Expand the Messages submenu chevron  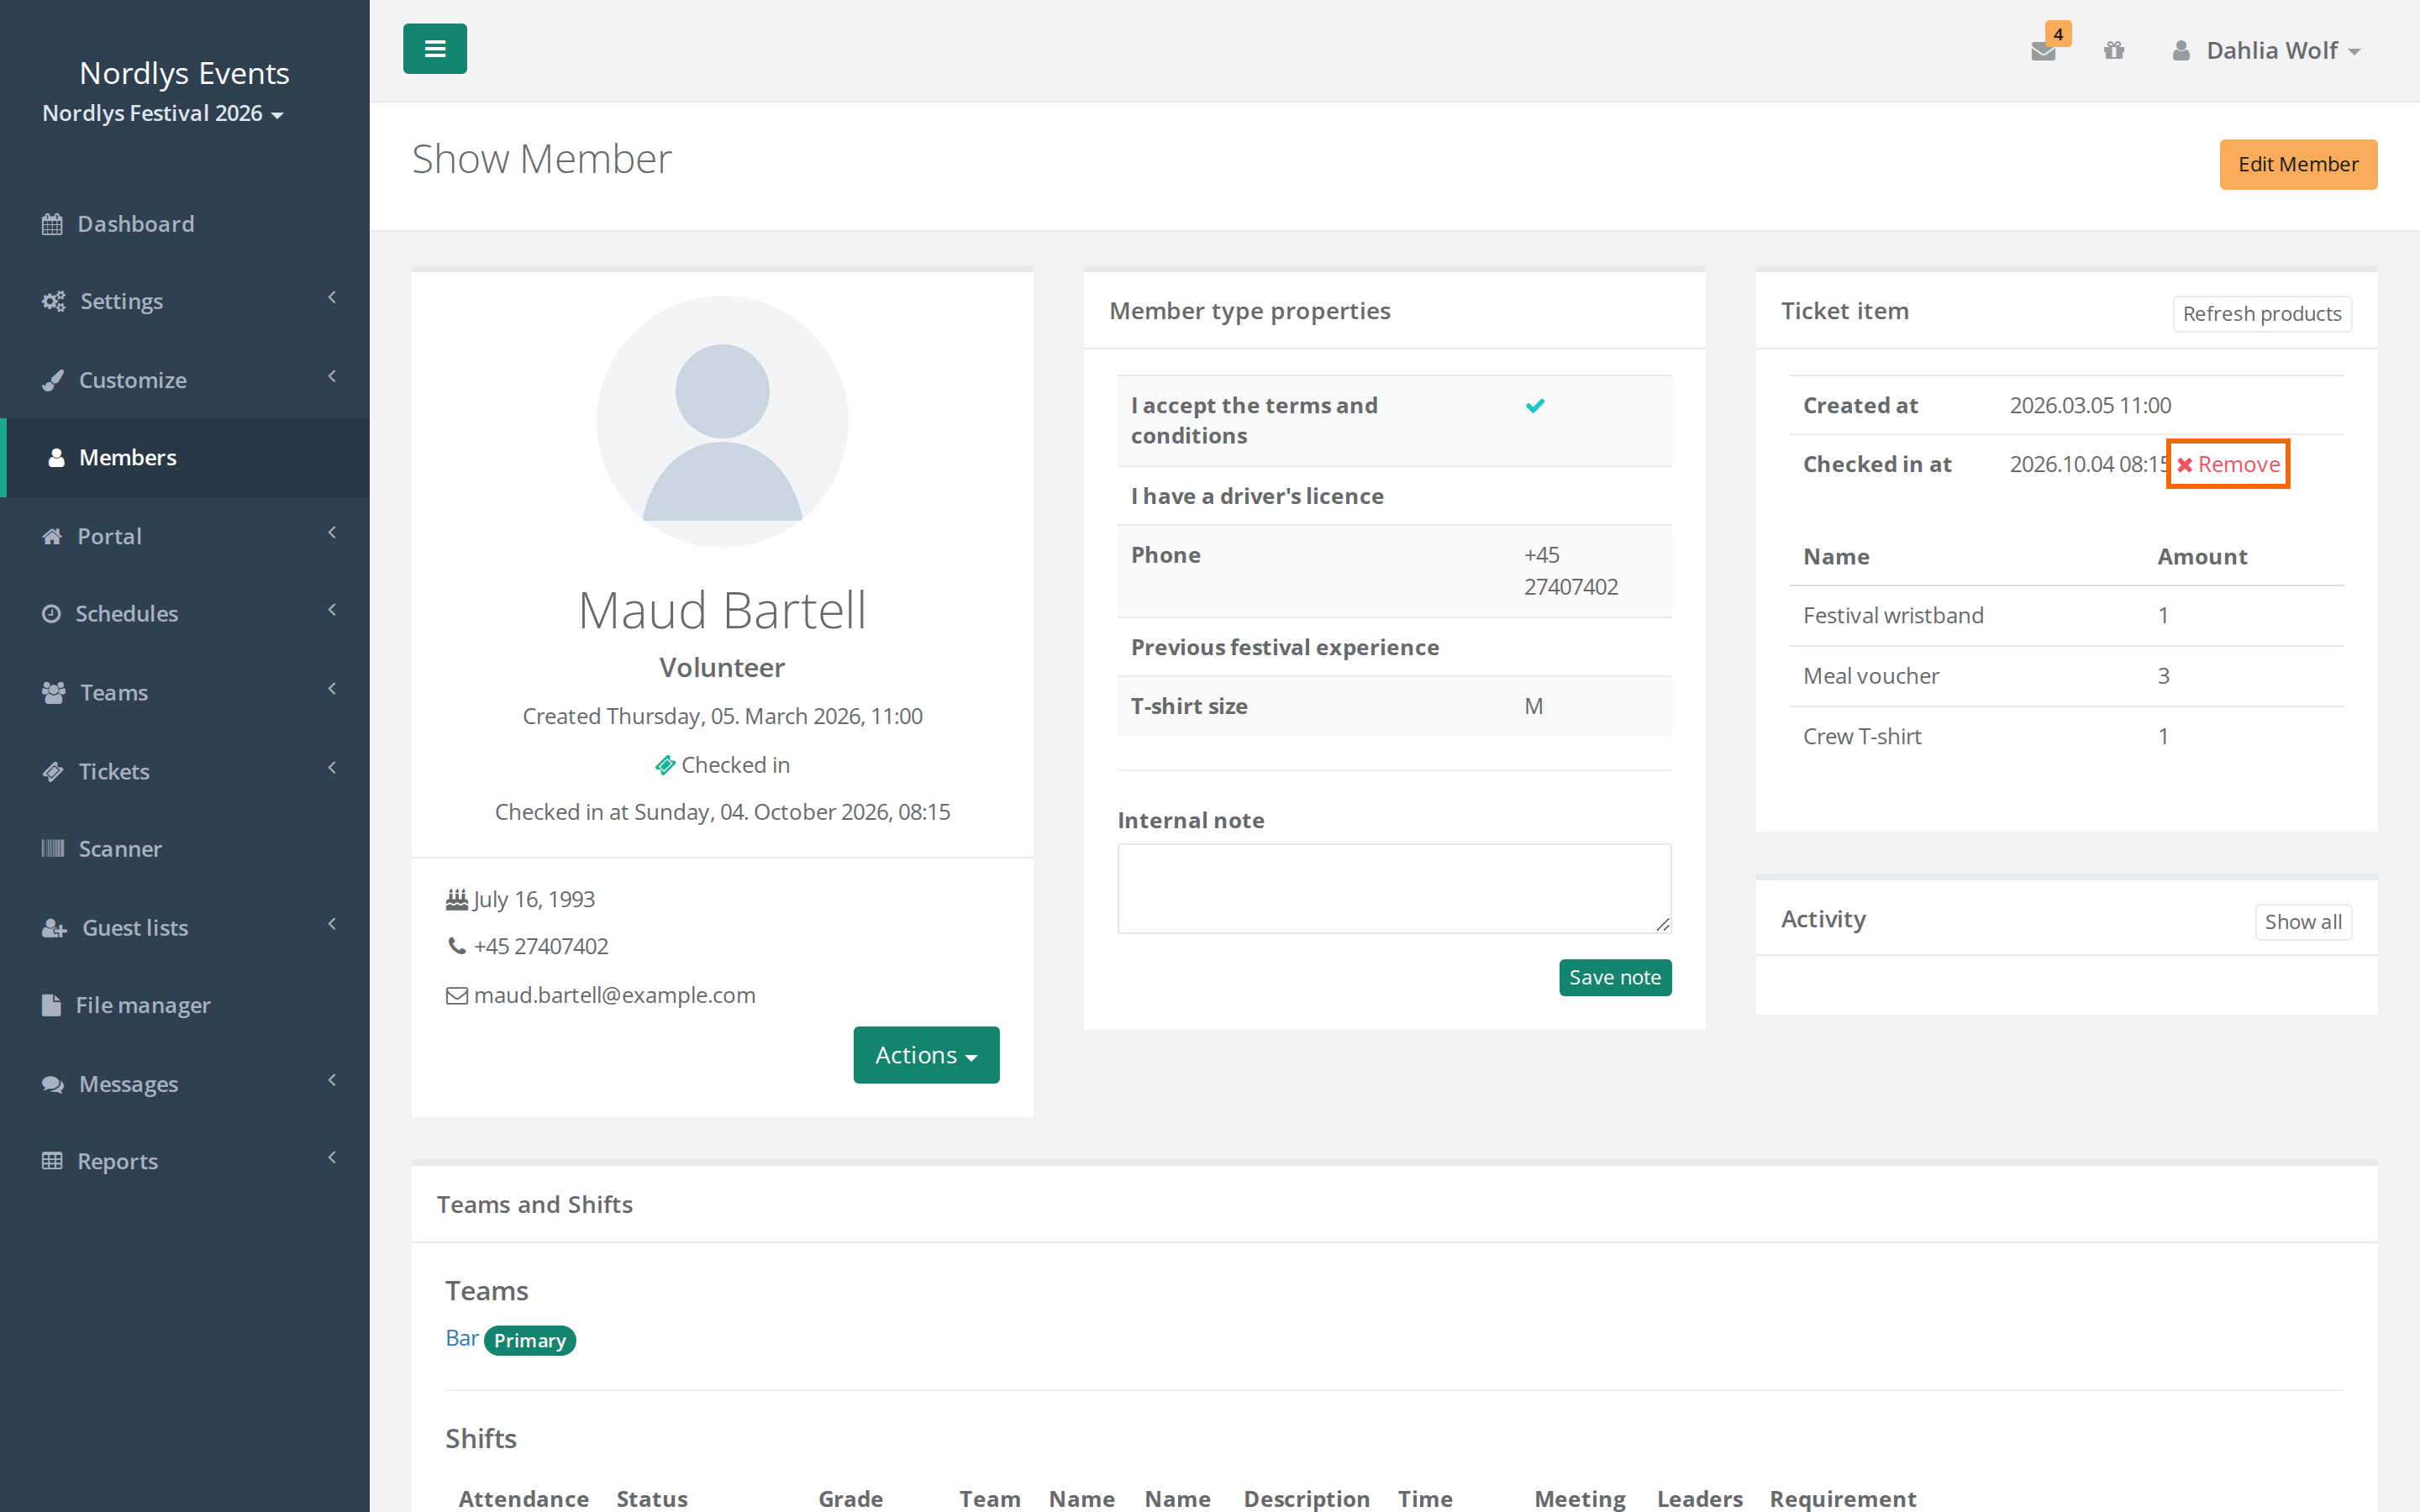332,1080
